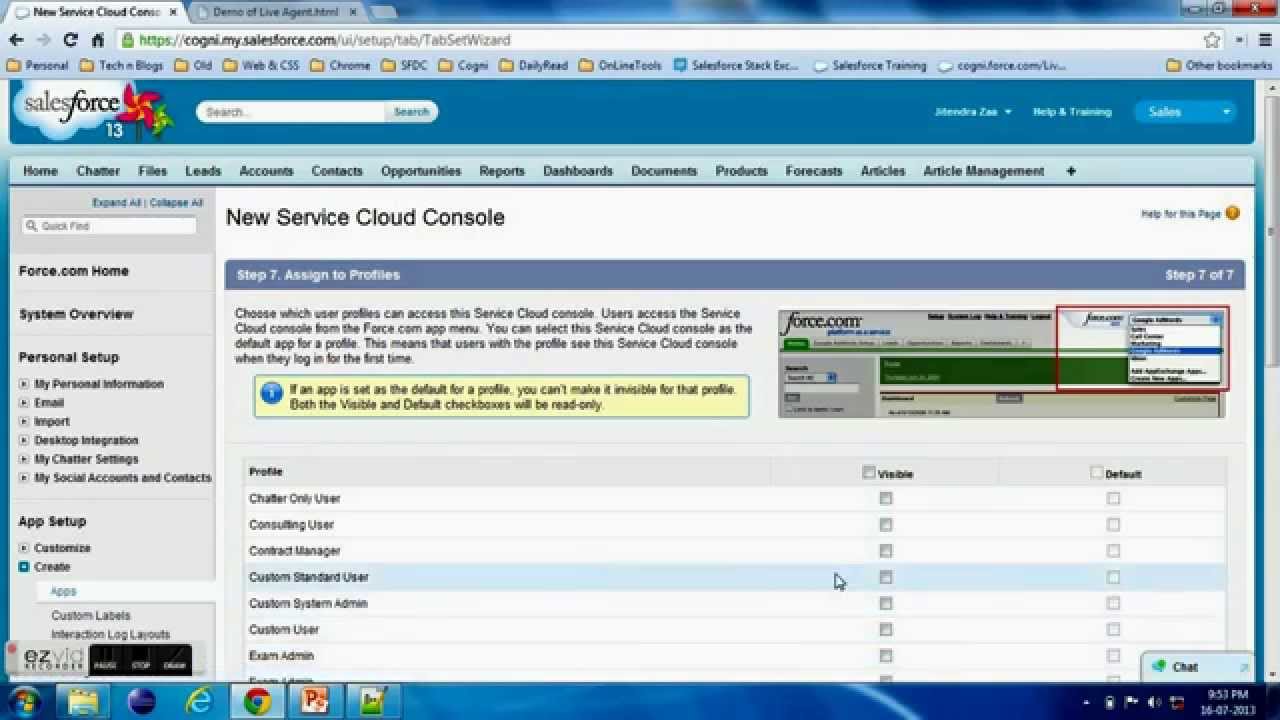Tick the Visible header checkbox

869,473
